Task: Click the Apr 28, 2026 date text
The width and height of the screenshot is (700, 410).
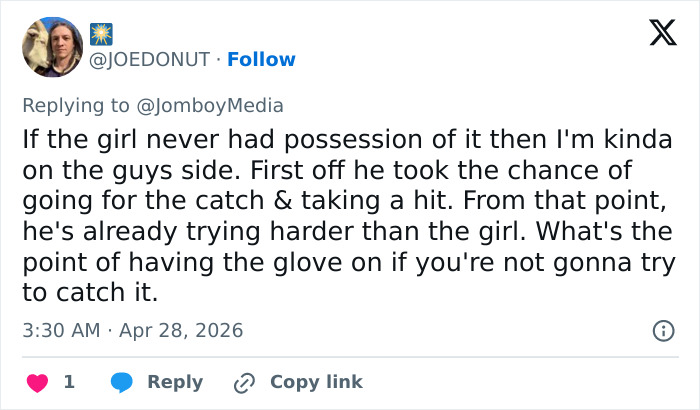Action: click(x=181, y=330)
